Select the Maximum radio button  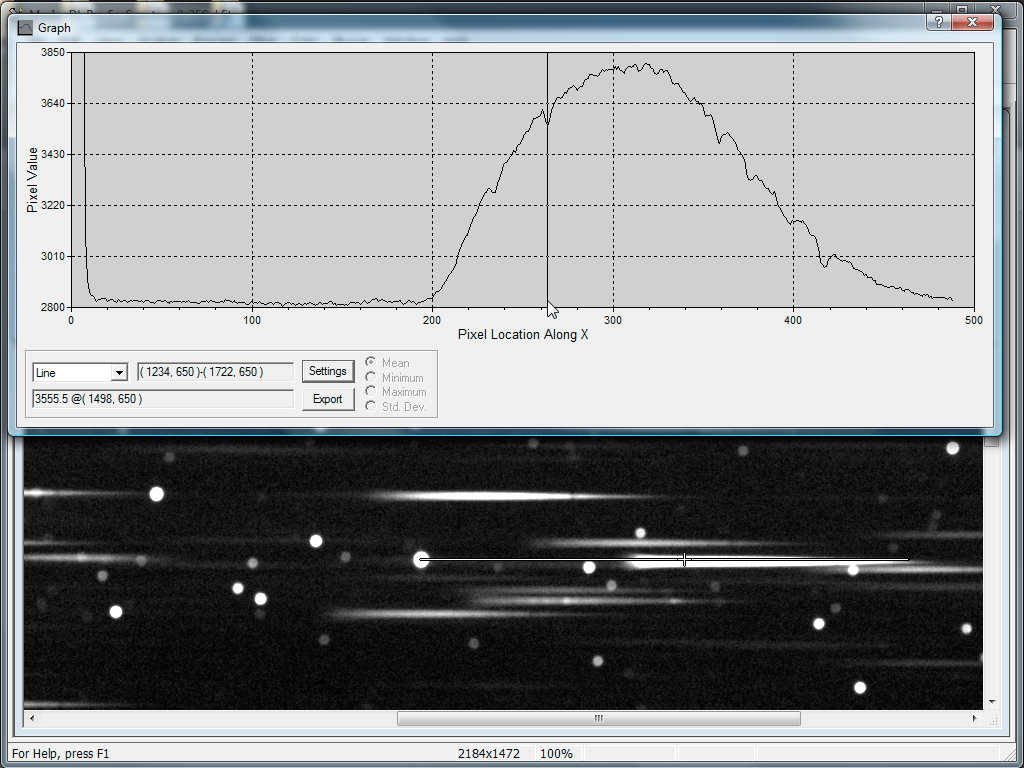[x=370, y=391]
